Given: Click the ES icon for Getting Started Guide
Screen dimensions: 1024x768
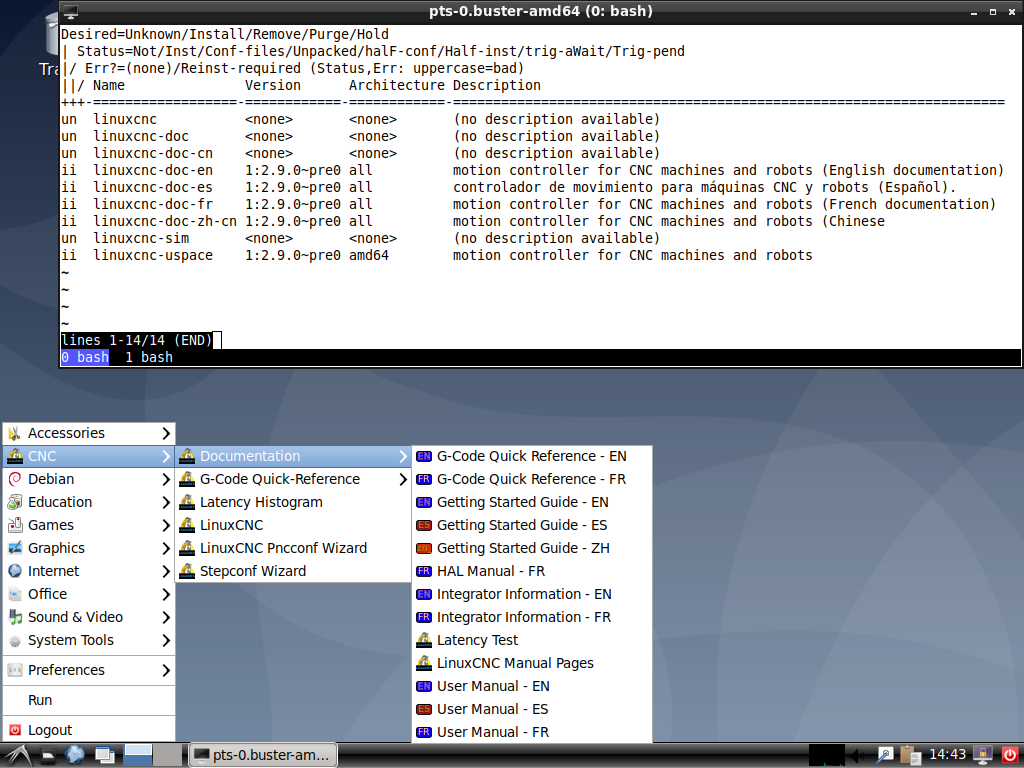Looking at the screenshot, I should pyautogui.click(x=424, y=525).
